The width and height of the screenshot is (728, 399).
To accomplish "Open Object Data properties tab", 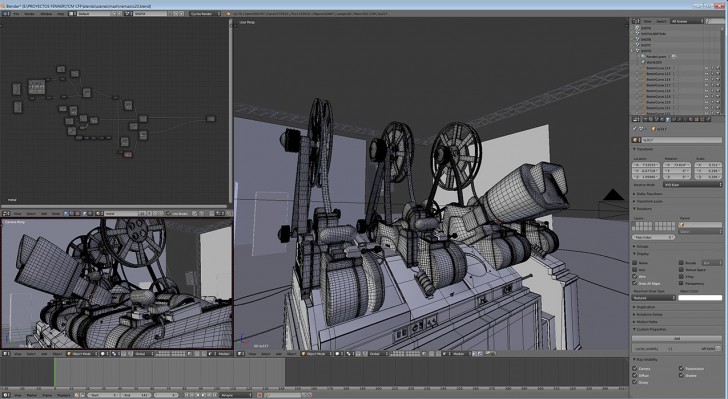I will (685, 119).
